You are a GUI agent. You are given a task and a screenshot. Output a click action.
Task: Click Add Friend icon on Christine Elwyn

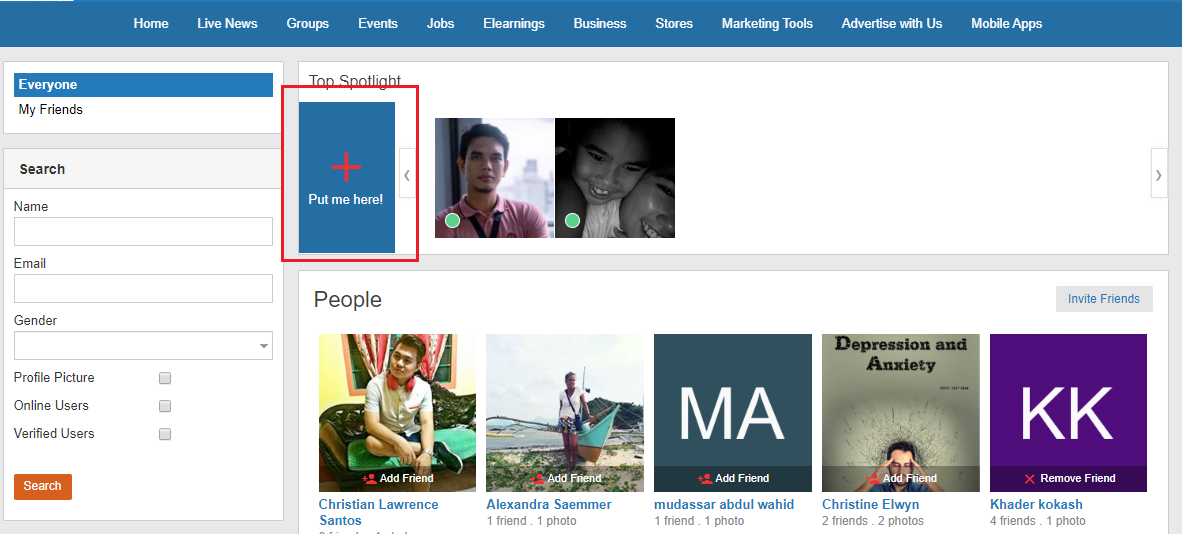click(x=872, y=479)
